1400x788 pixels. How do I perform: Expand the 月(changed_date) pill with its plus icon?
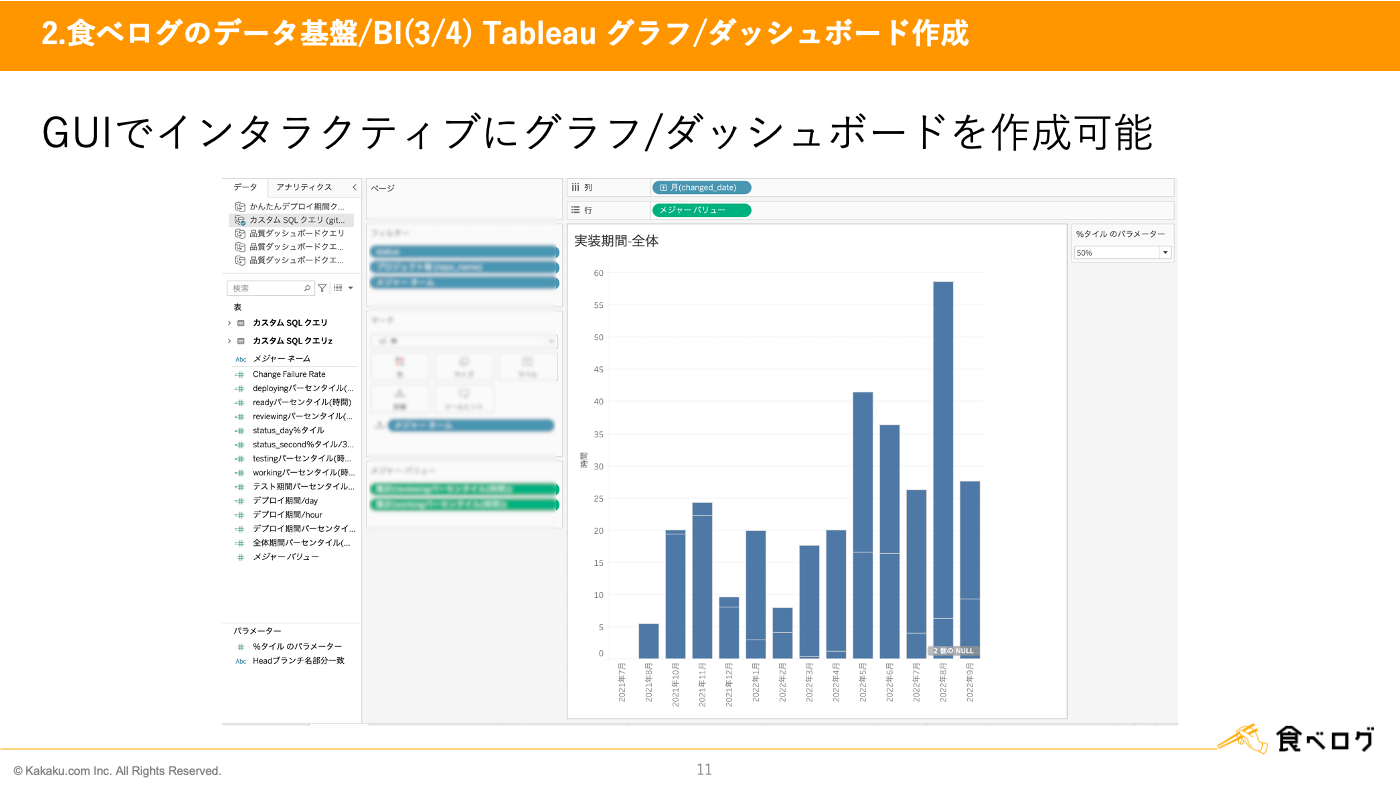pos(663,187)
